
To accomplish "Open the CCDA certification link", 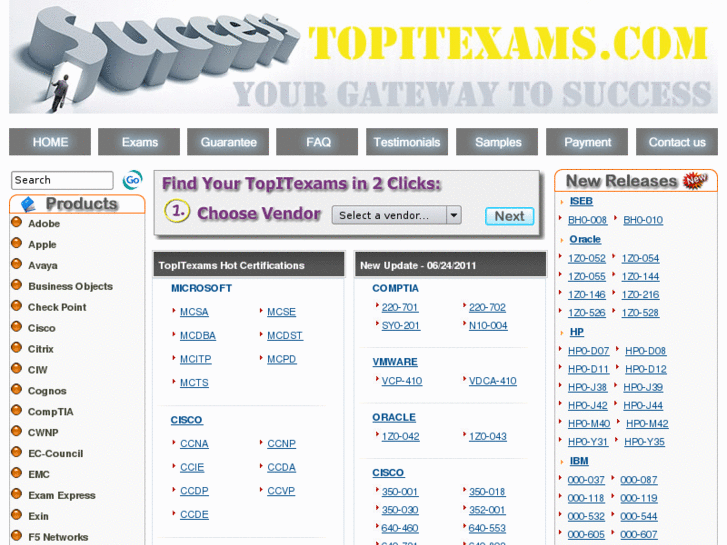I will [281, 467].
